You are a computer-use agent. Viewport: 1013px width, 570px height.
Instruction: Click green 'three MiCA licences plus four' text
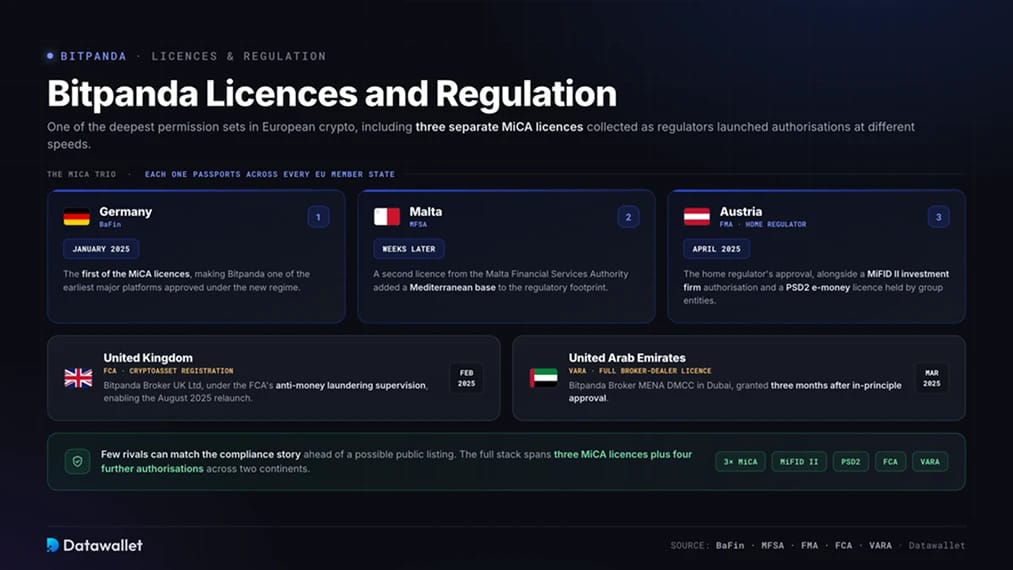(623, 454)
